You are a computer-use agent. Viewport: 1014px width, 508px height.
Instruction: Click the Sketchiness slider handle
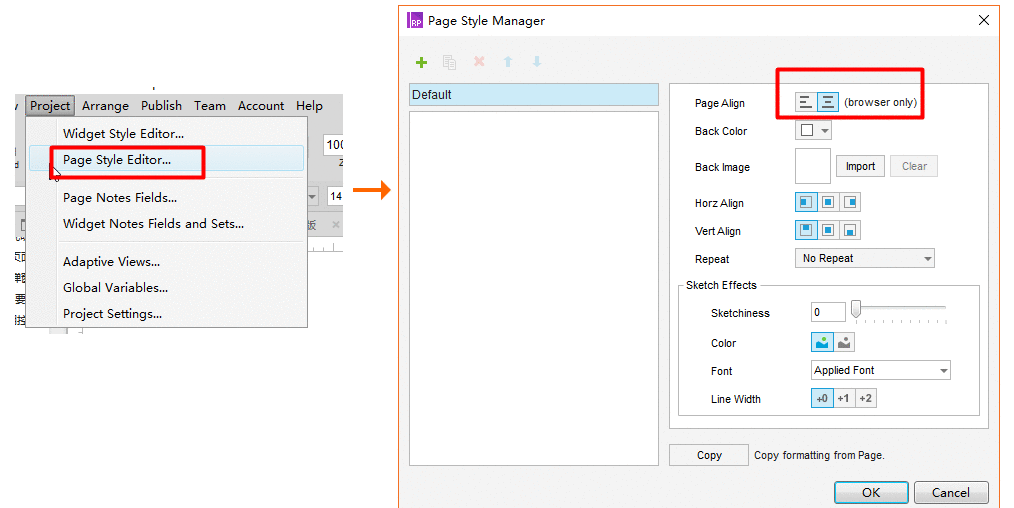(x=856, y=310)
